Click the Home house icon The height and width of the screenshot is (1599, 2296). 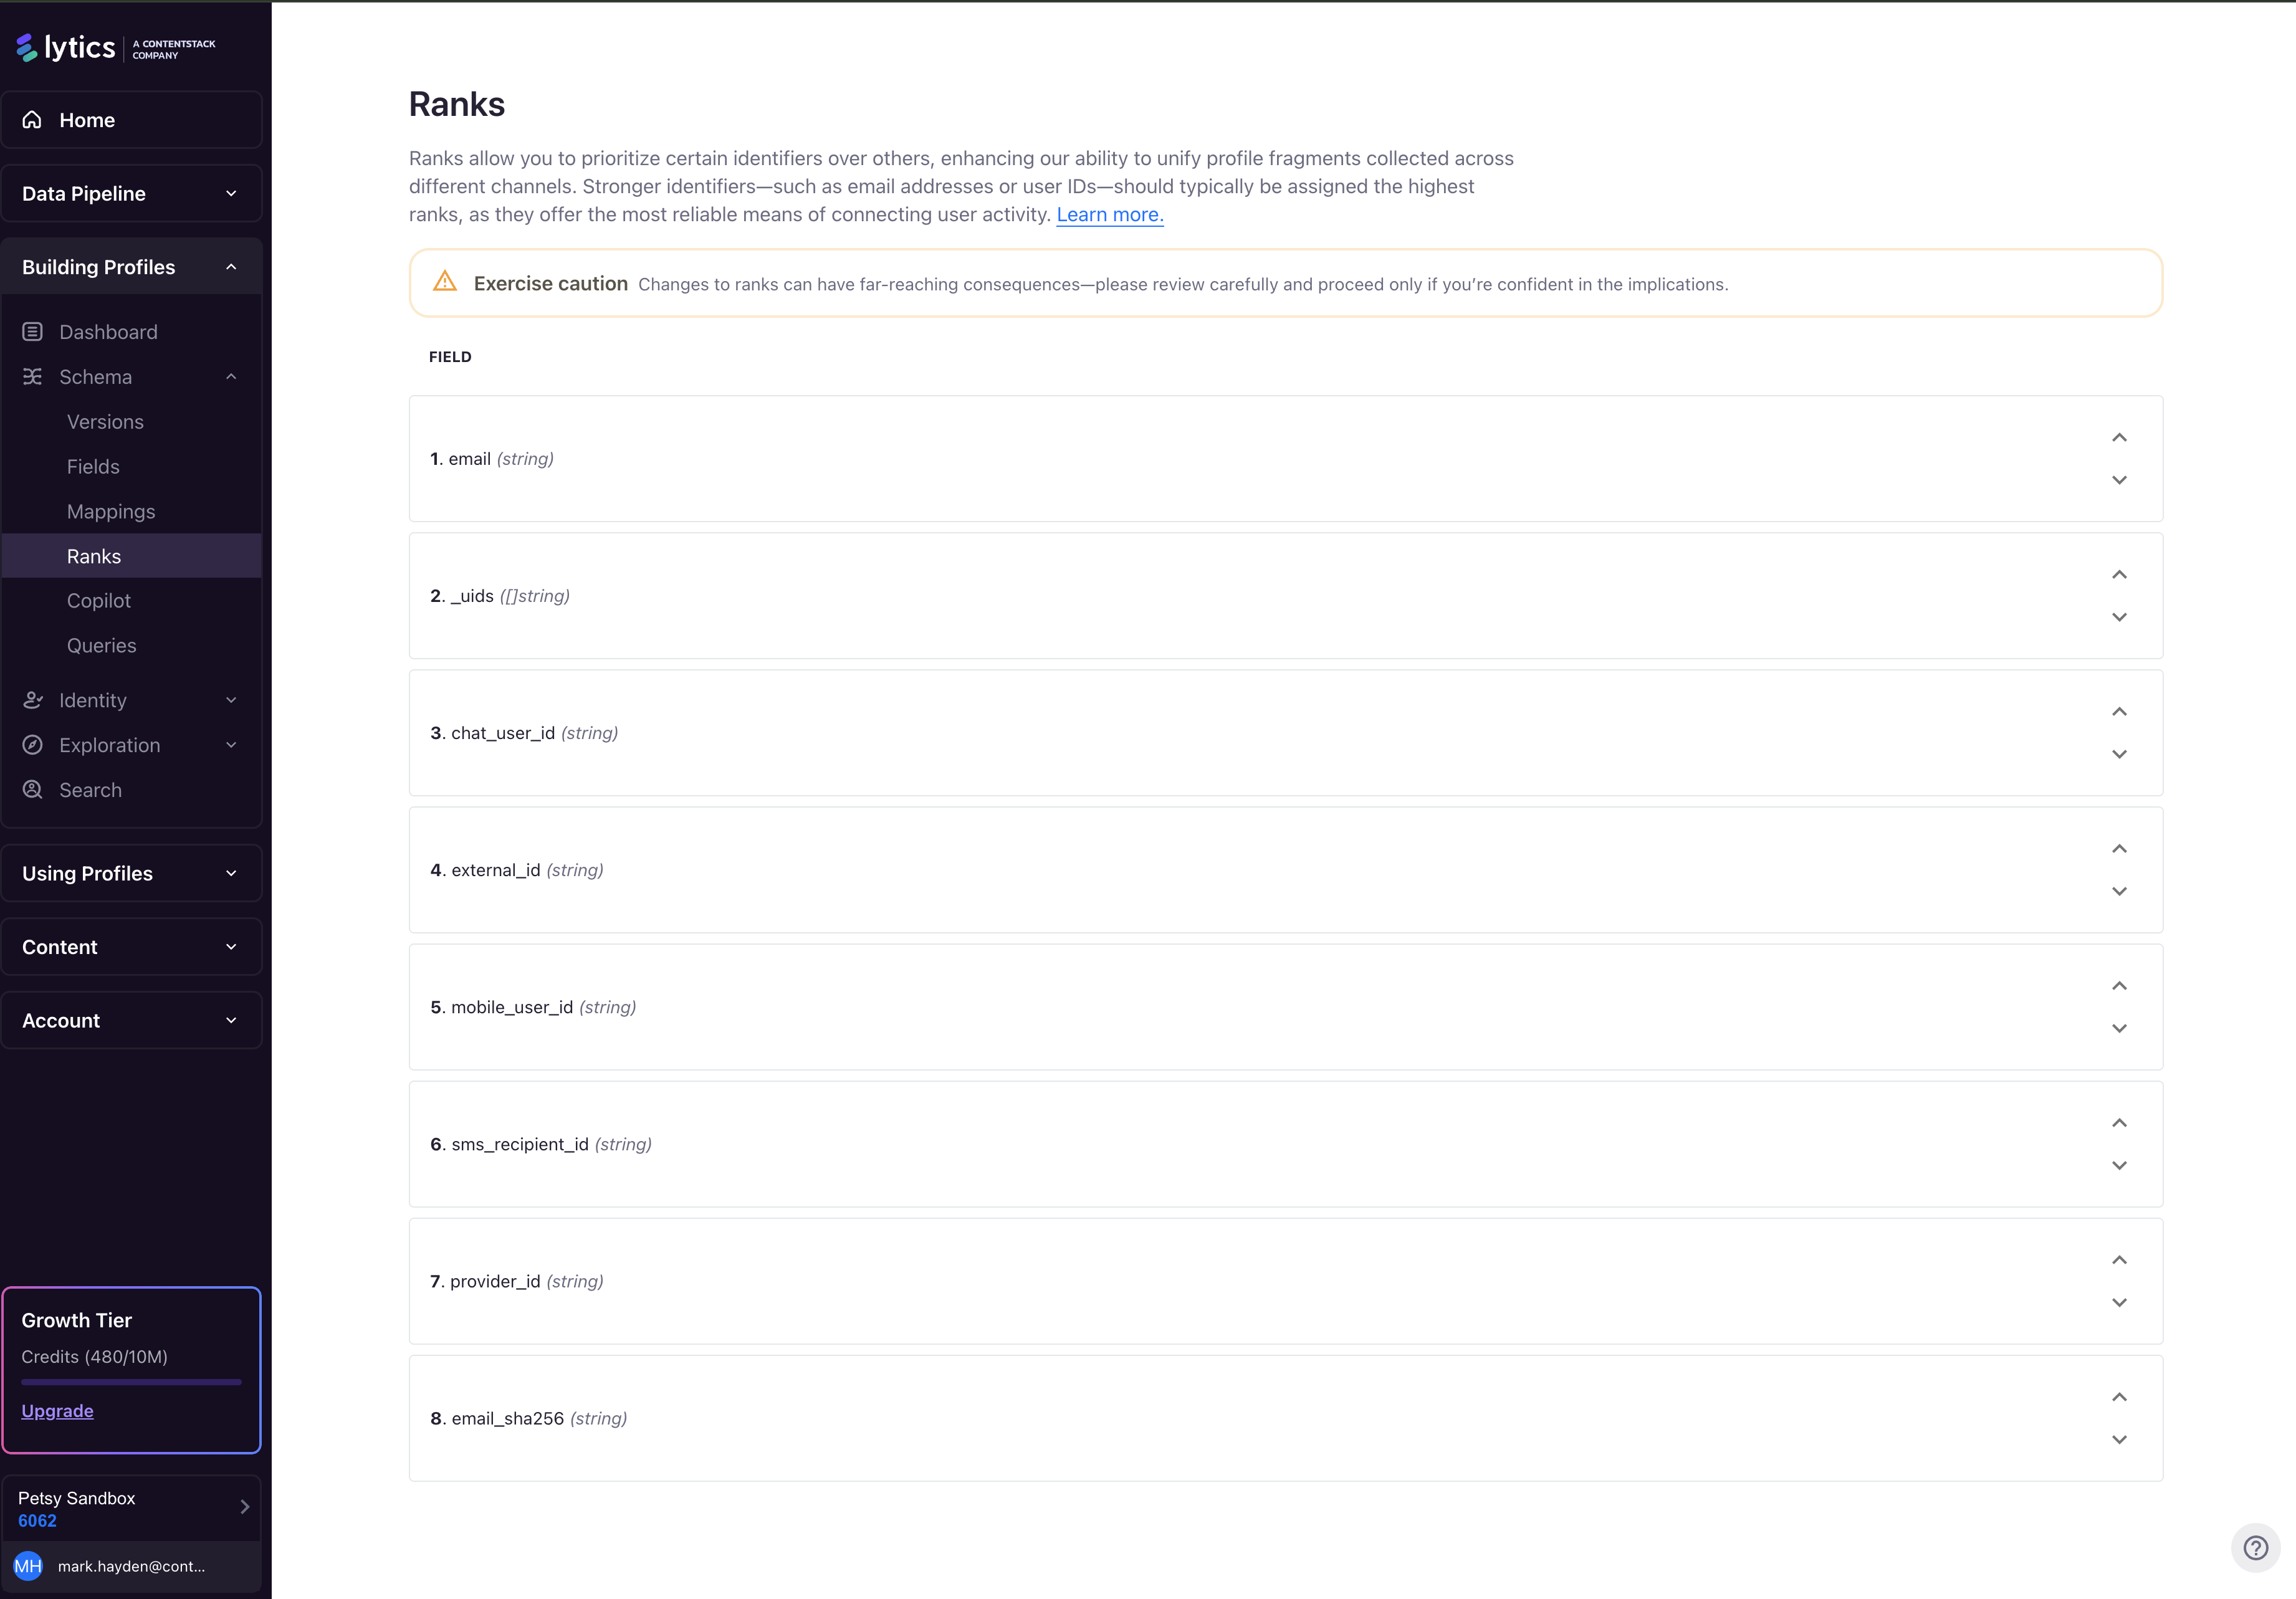coord(32,120)
